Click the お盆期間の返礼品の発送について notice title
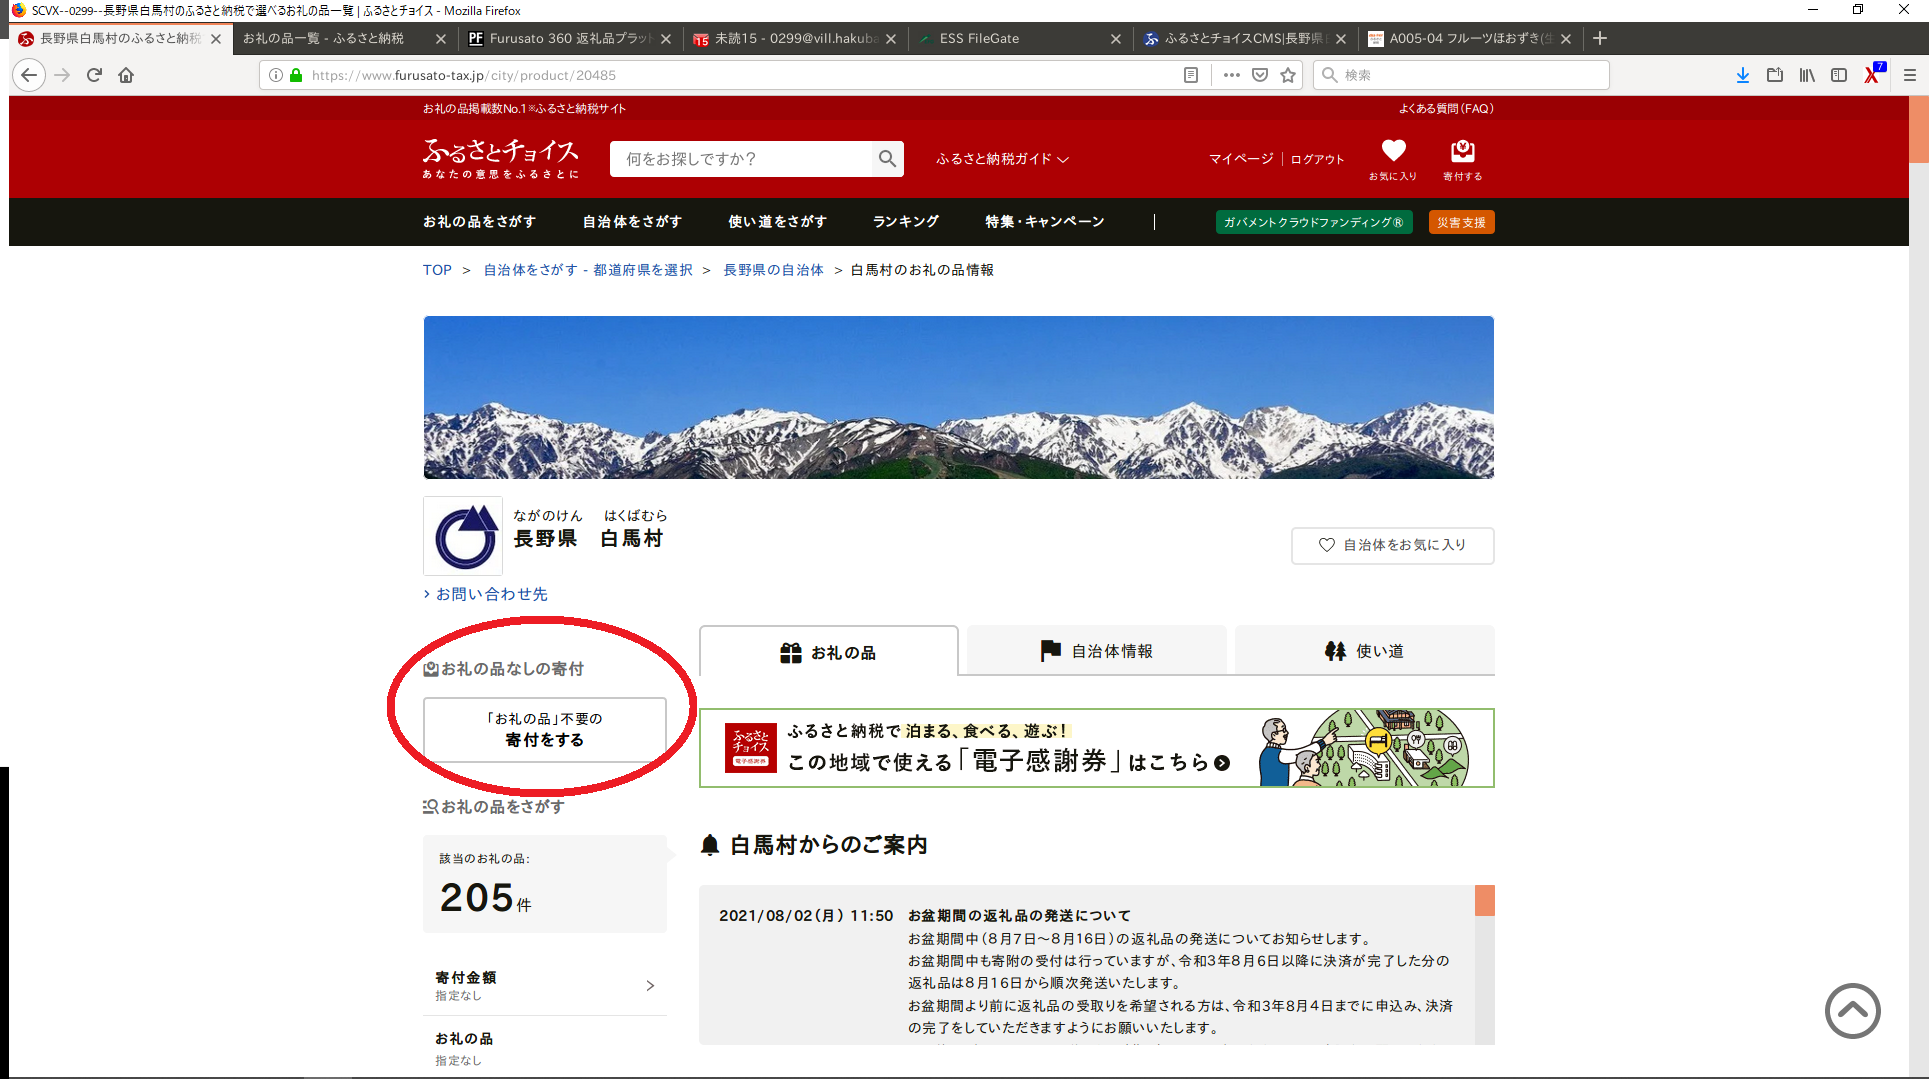The height and width of the screenshot is (1079, 1929). click(x=1019, y=915)
